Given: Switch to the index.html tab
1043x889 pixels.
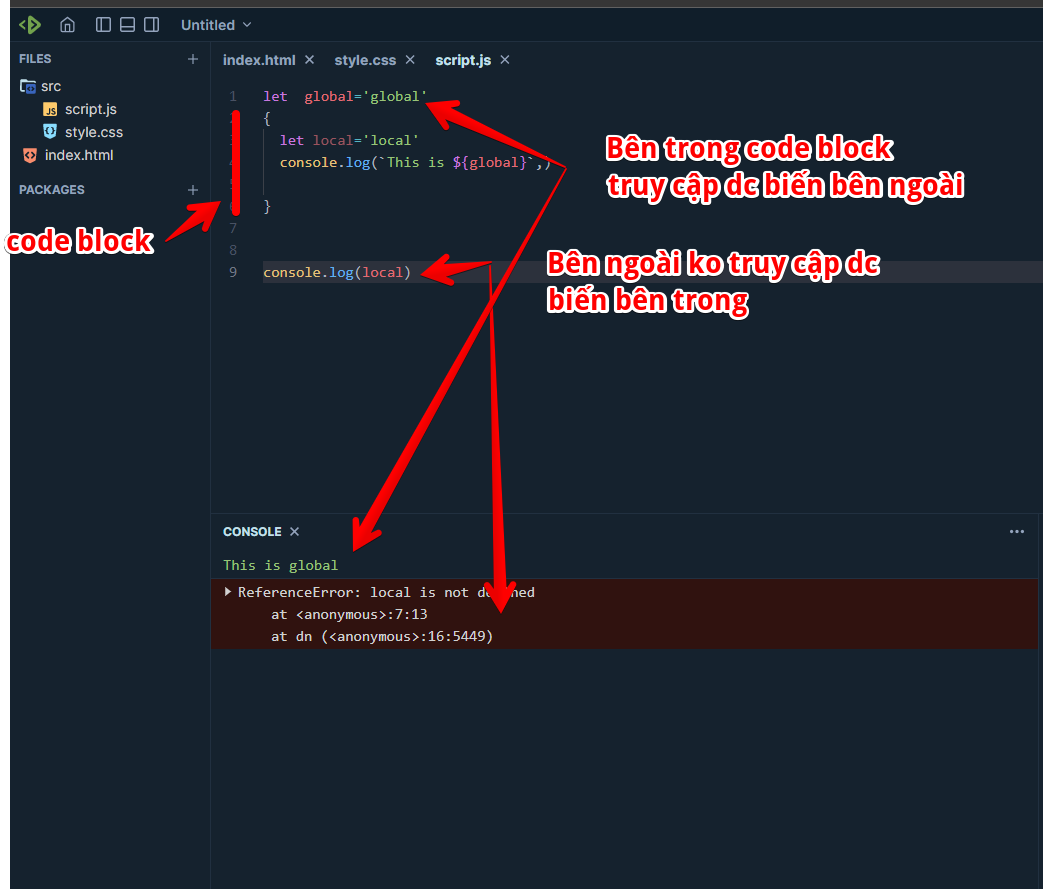Looking at the screenshot, I should pyautogui.click(x=259, y=59).
